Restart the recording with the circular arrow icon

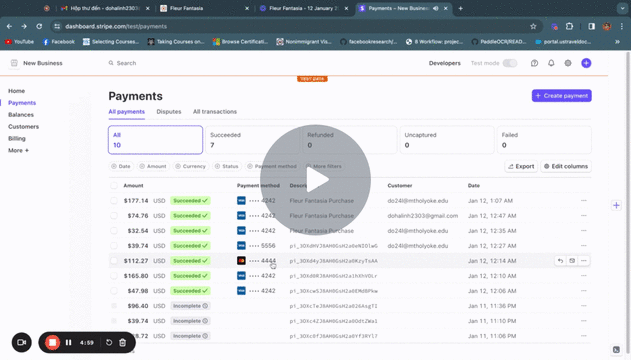109,342
